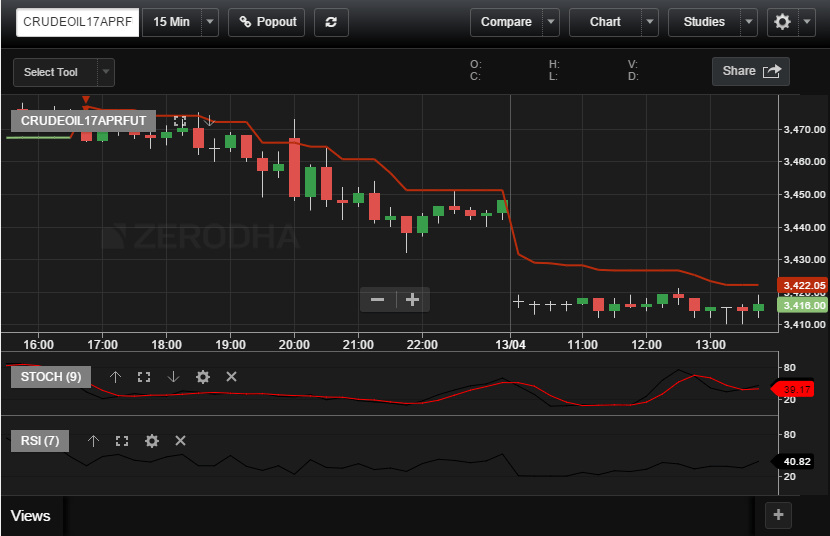The height and width of the screenshot is (536, 830).
Task: Maximize the STOCH (9) panel
Action: [144, 377]
